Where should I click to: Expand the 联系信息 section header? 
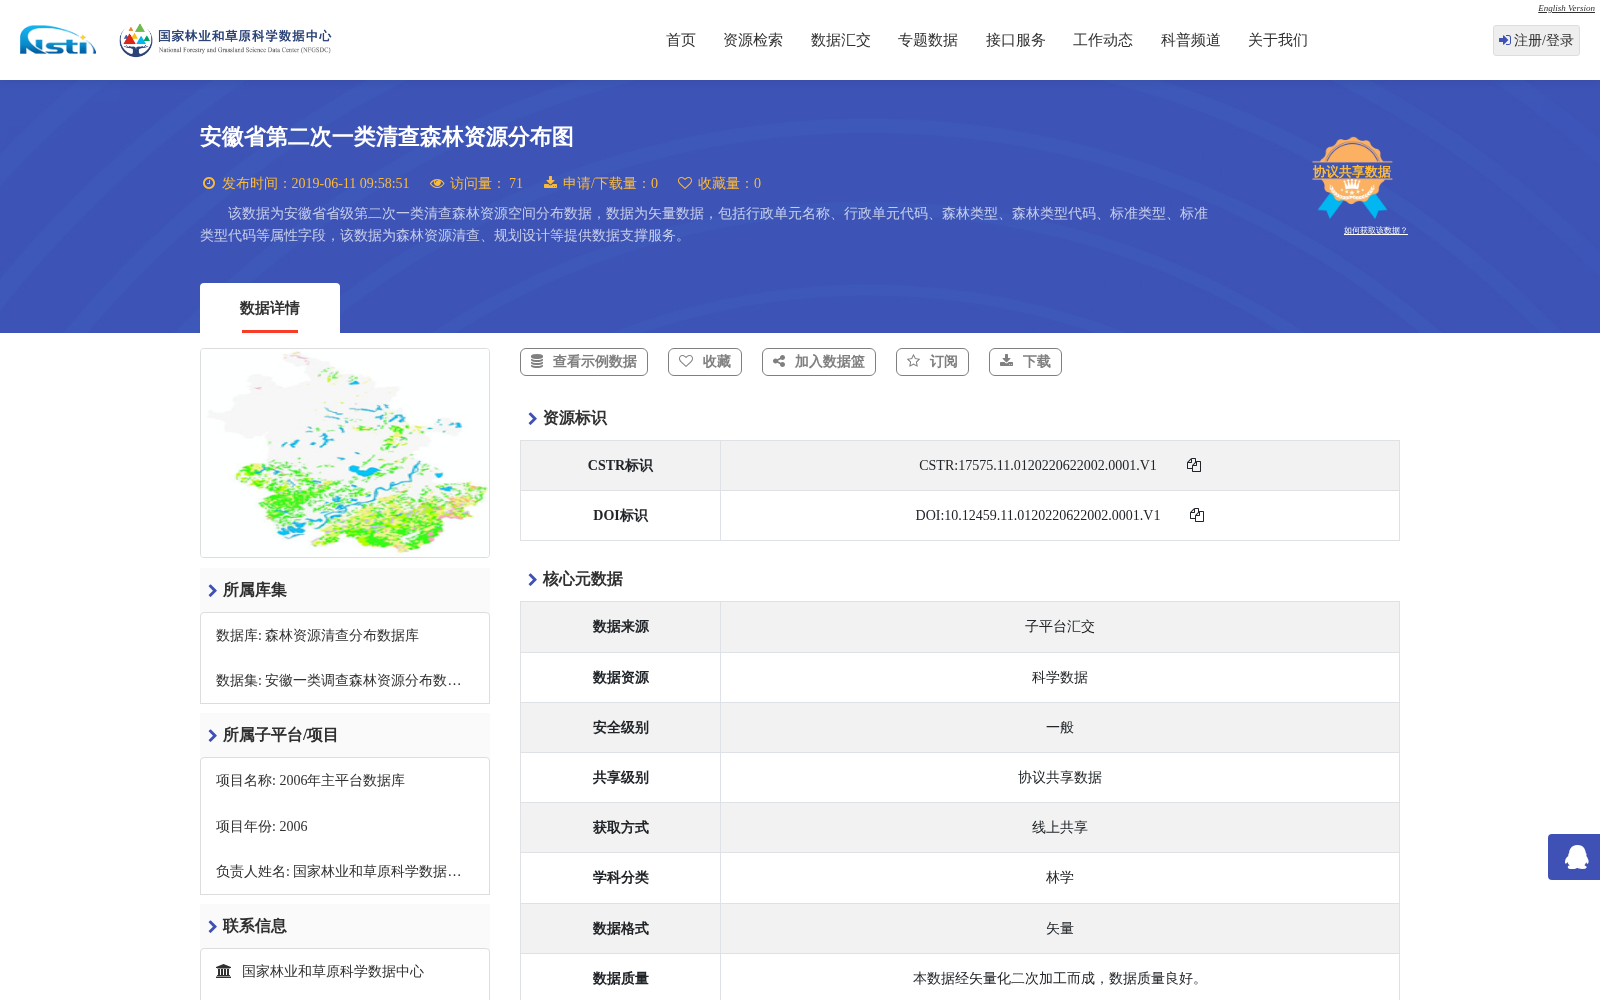pos(345,926)
